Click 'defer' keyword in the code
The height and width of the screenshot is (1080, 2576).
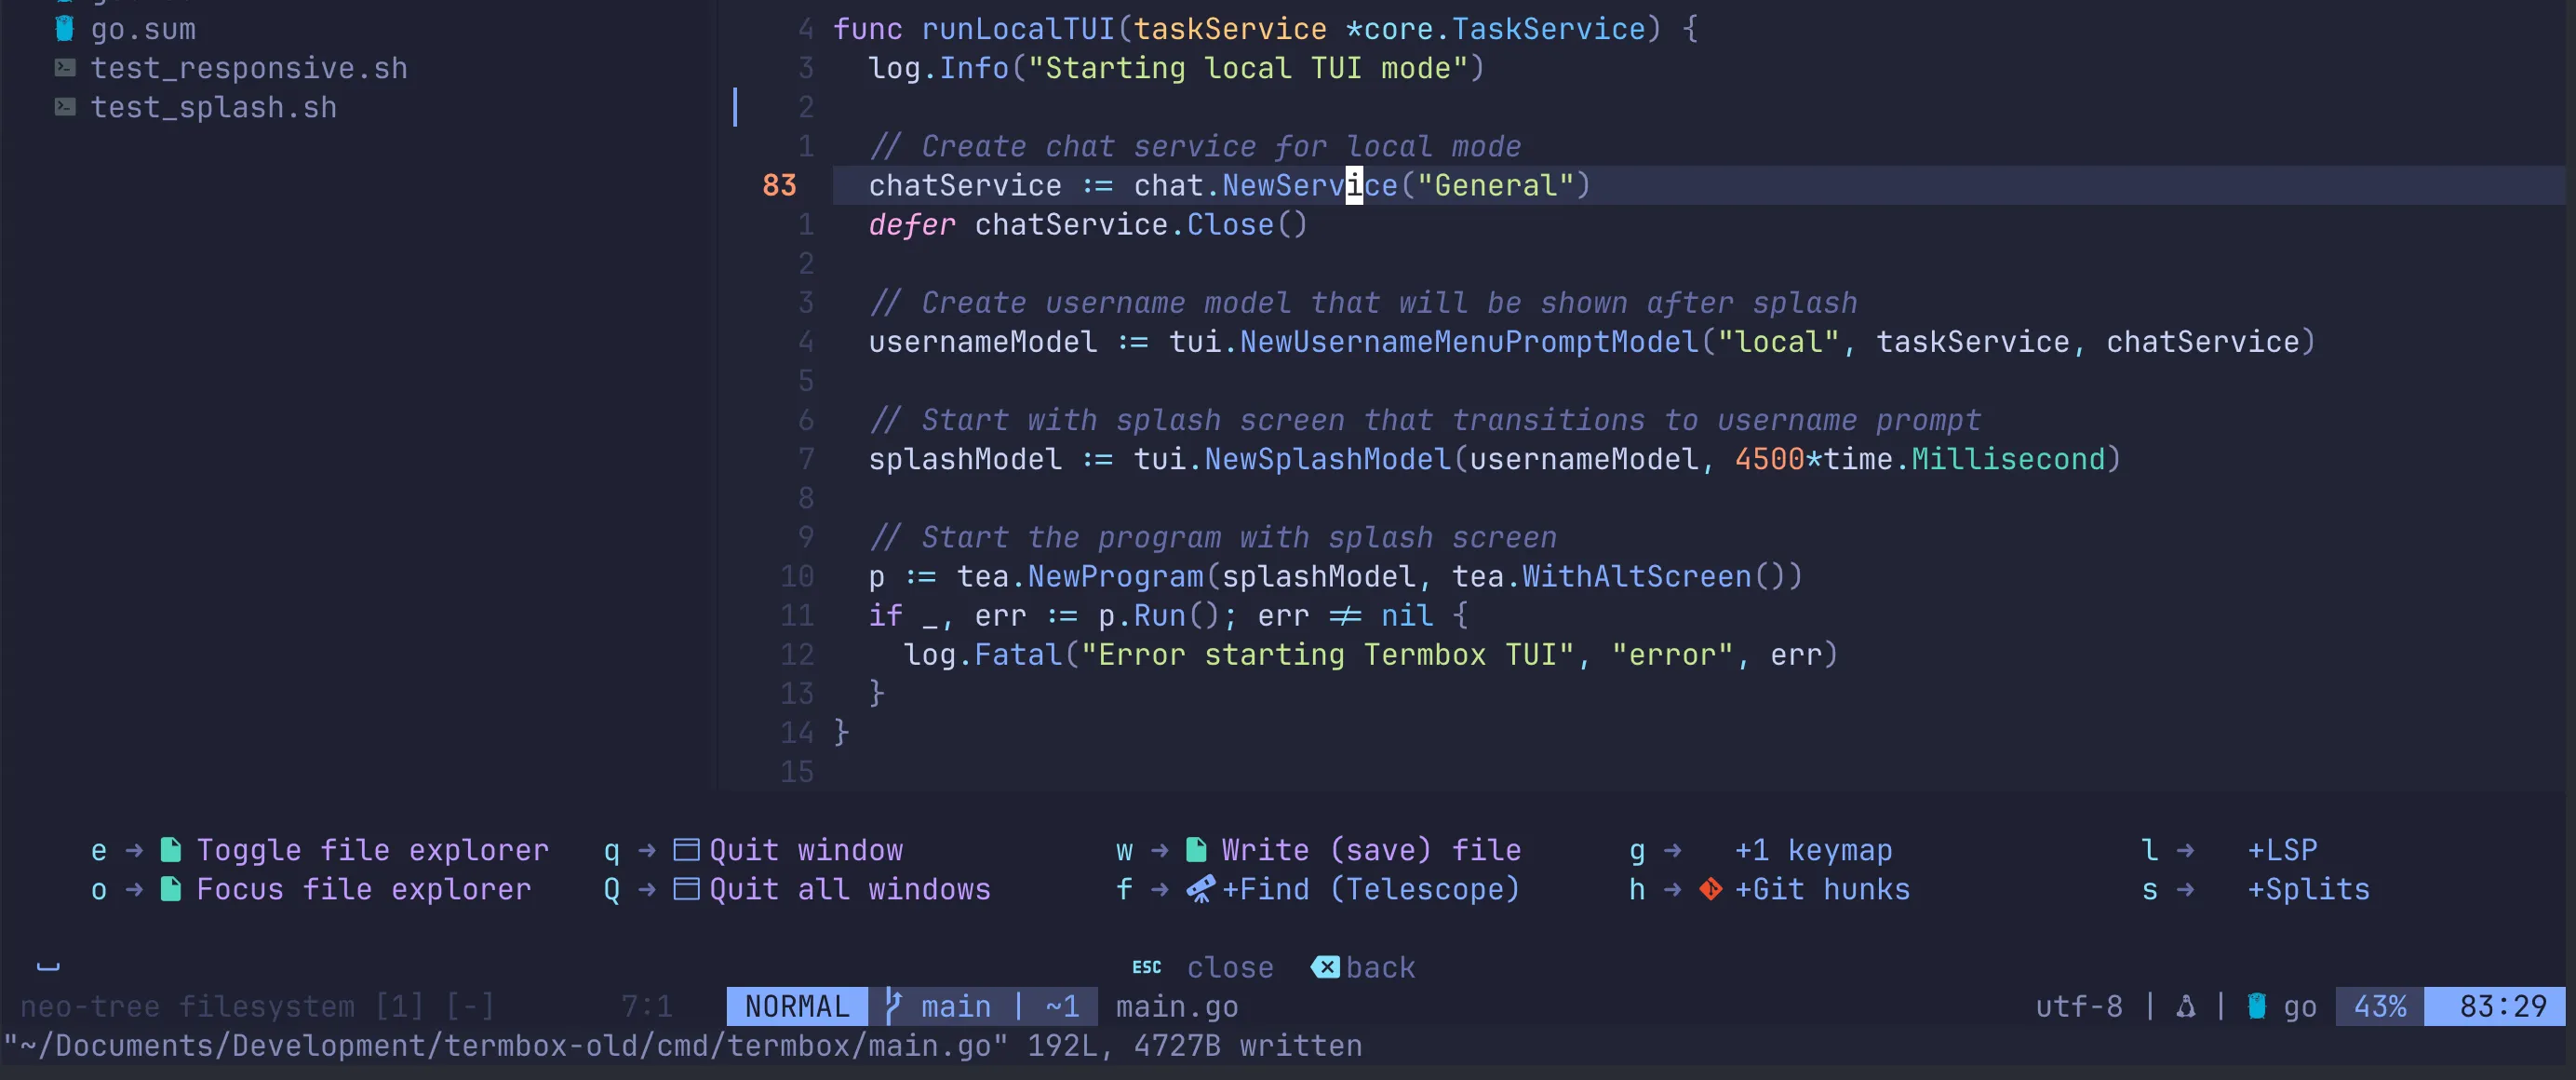pyautogui.click(x=912, y=225)
